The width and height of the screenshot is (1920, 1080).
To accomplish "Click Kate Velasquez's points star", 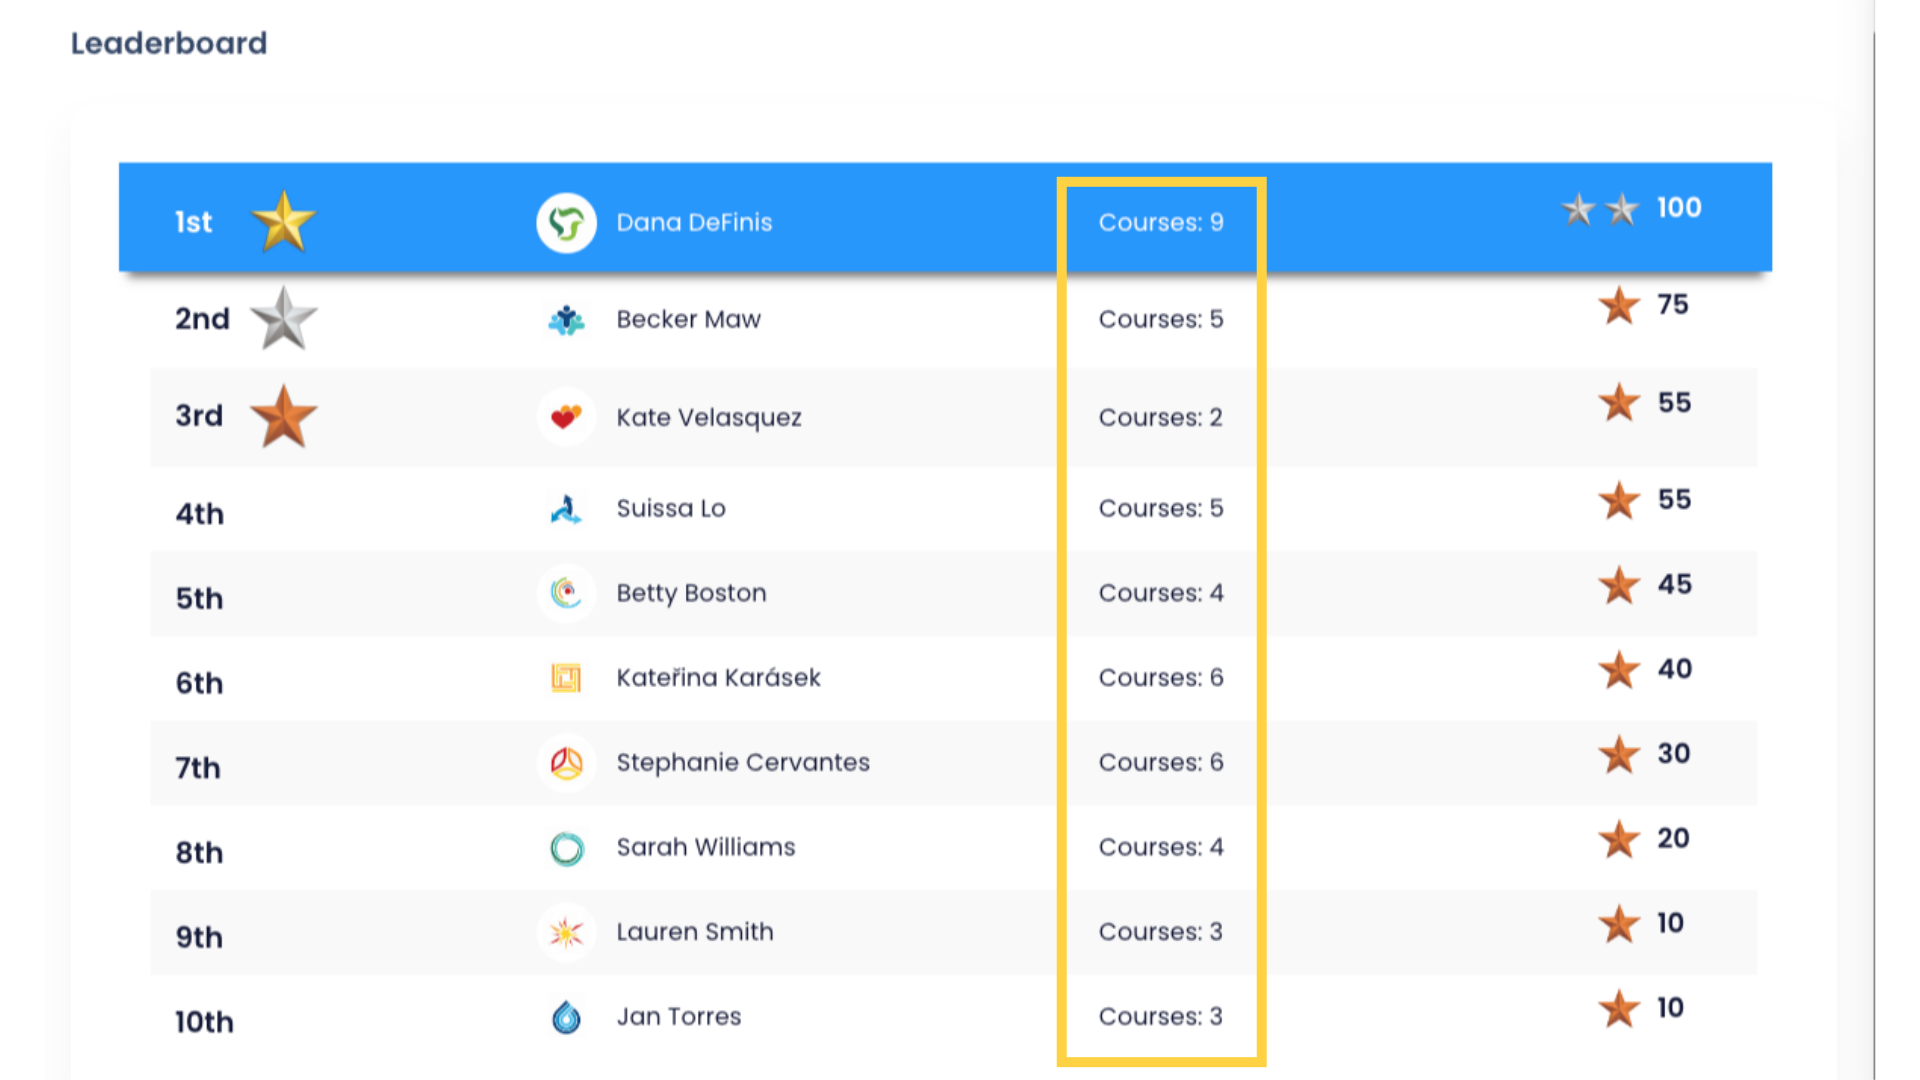I will tap(1619, 402).
